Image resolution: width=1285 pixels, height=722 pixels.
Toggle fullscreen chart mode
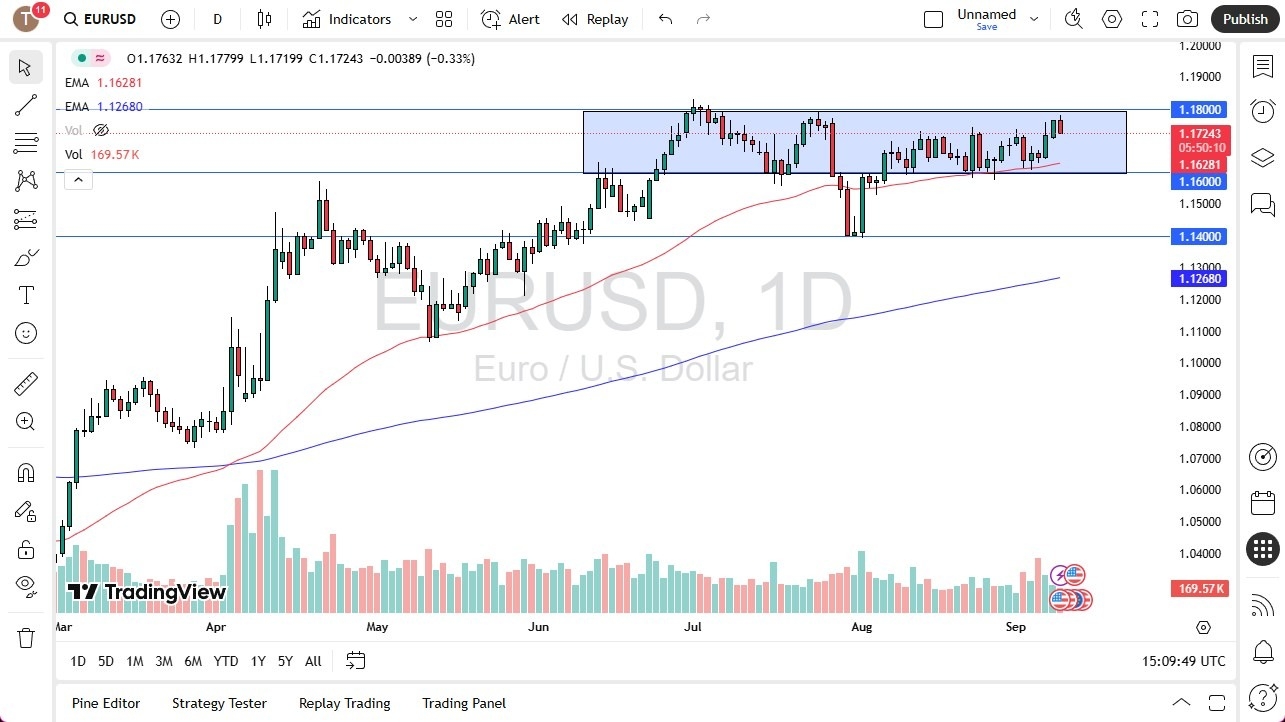click(1149, 18)
